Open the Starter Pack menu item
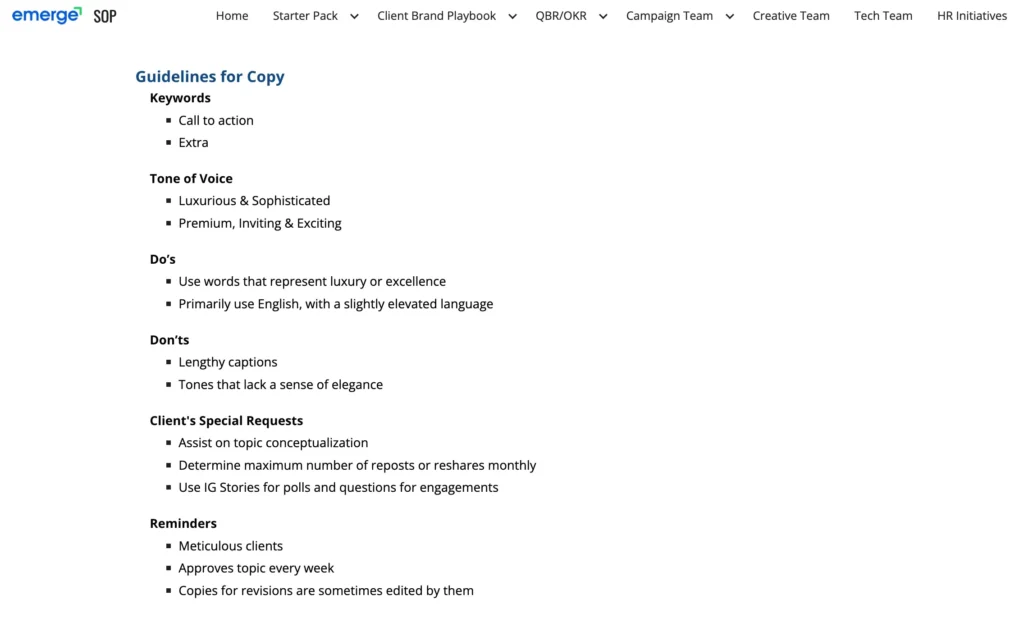The image size is (1024, 623). click(x=305, y=16)
